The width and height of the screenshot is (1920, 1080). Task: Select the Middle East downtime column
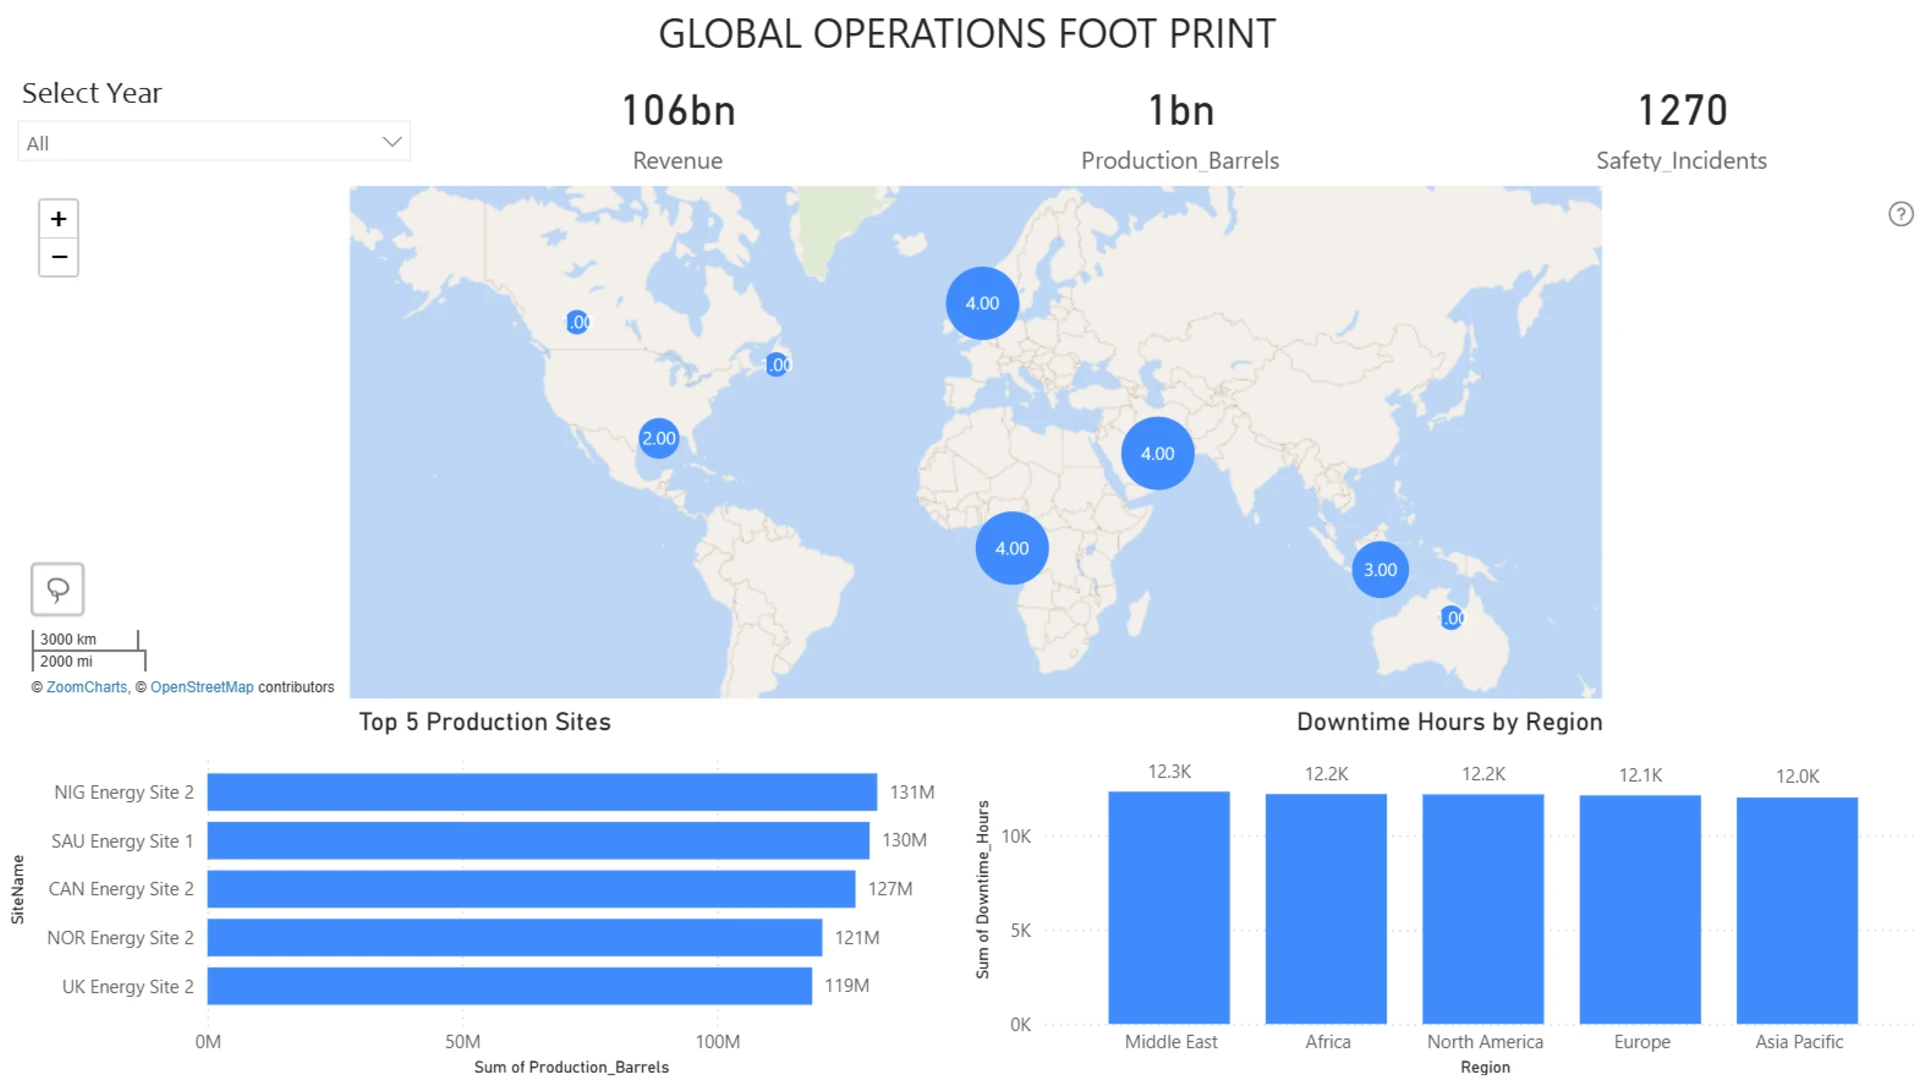pos(1169,908)
